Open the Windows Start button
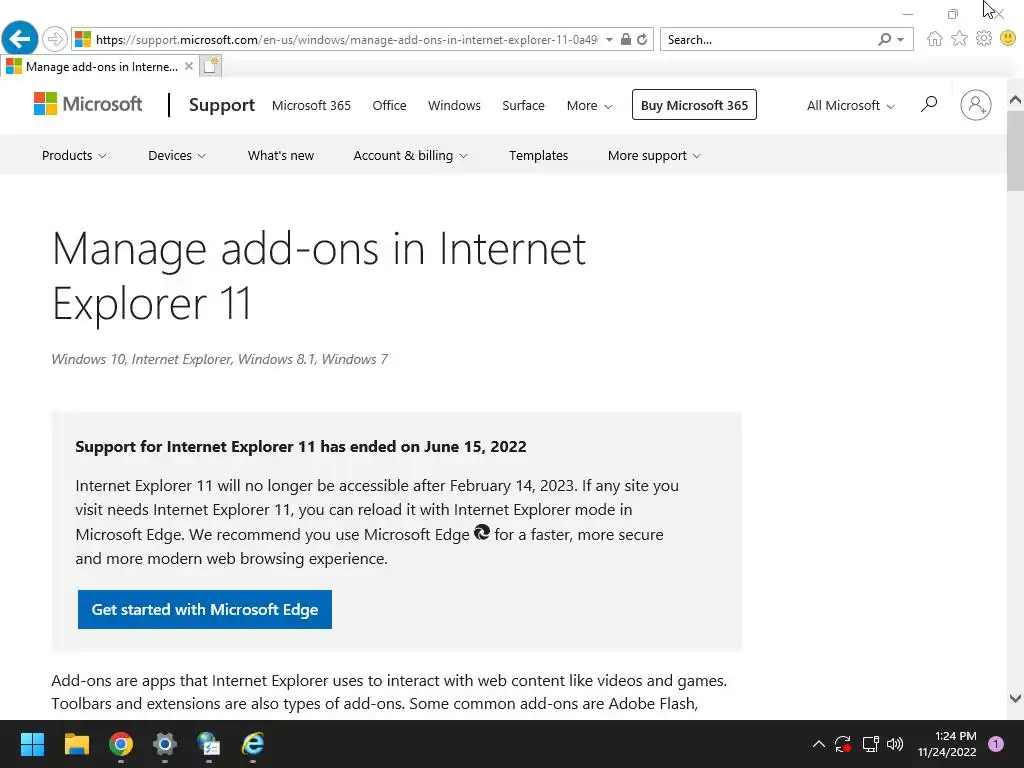This screenshot has height=768, width=1024. coord(32,744)
